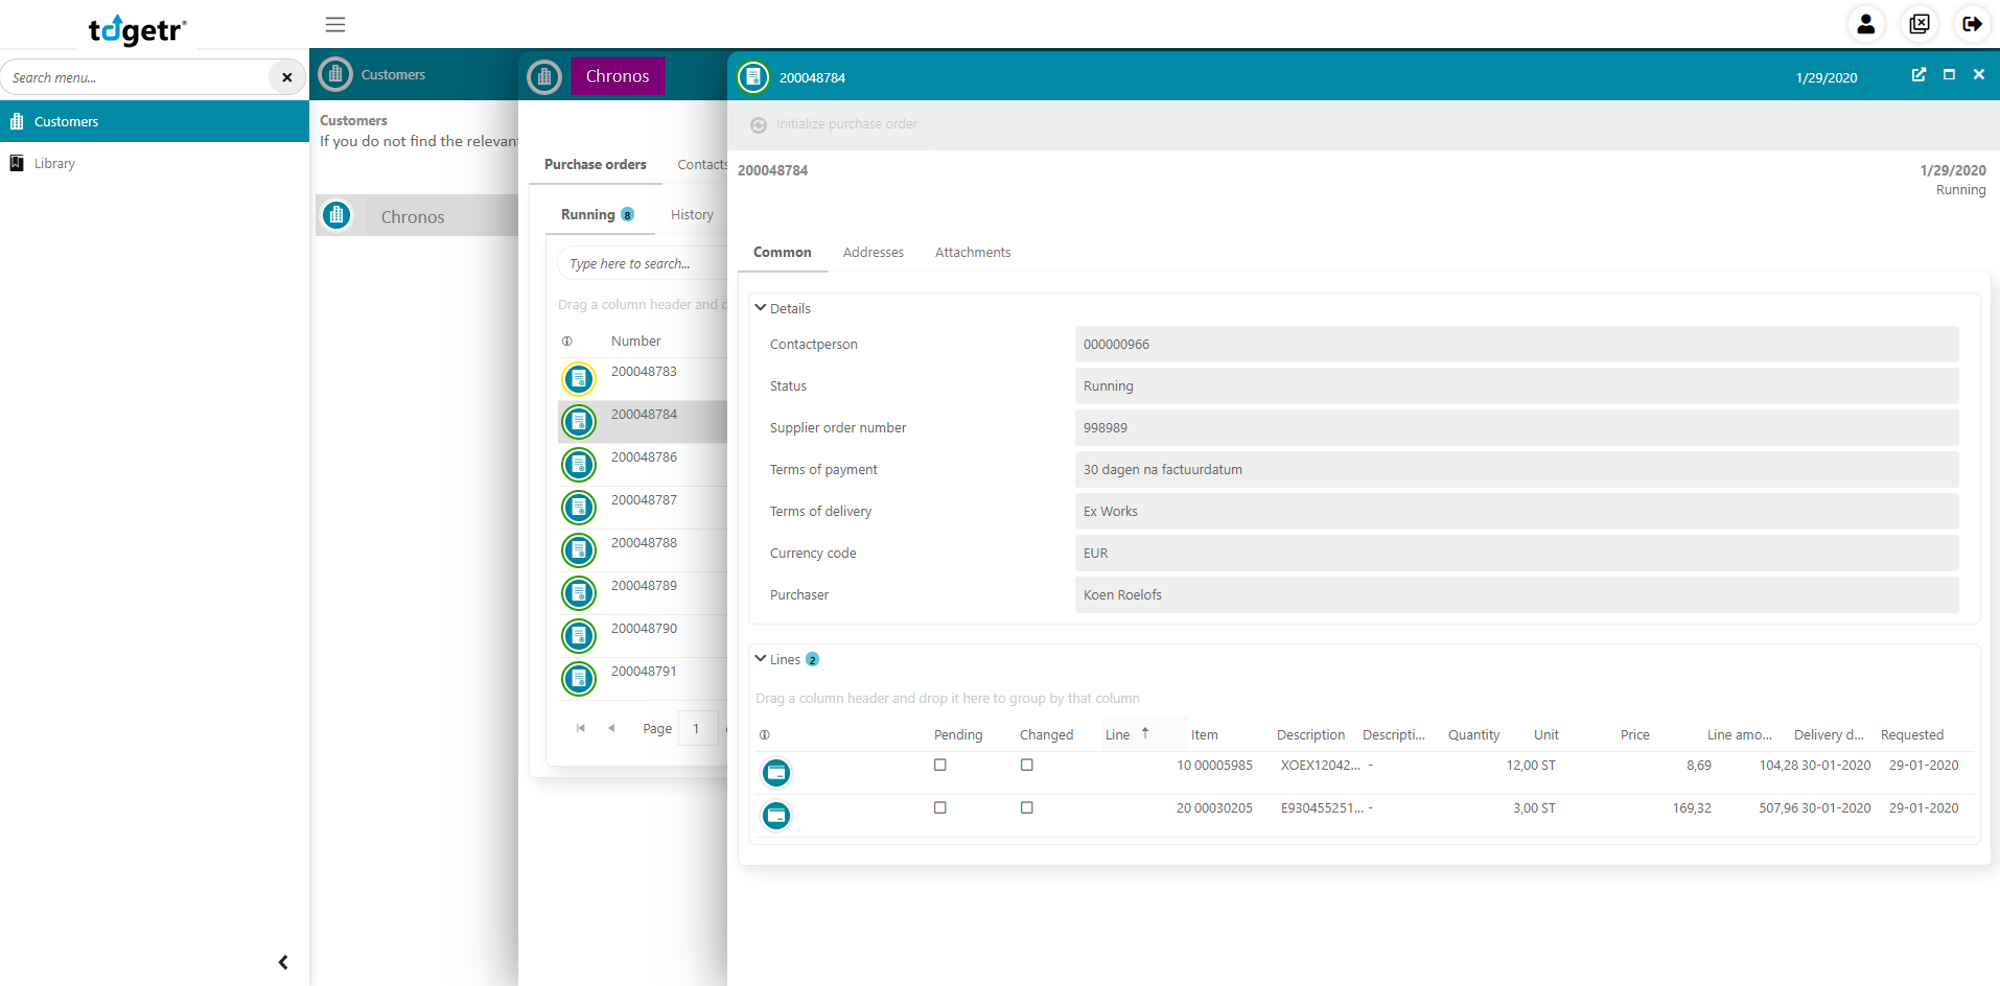Click item 00005985 in Lines grid
This screenshot has height=986, width=2000.
pyautogui.click(x=1224, y=765)
